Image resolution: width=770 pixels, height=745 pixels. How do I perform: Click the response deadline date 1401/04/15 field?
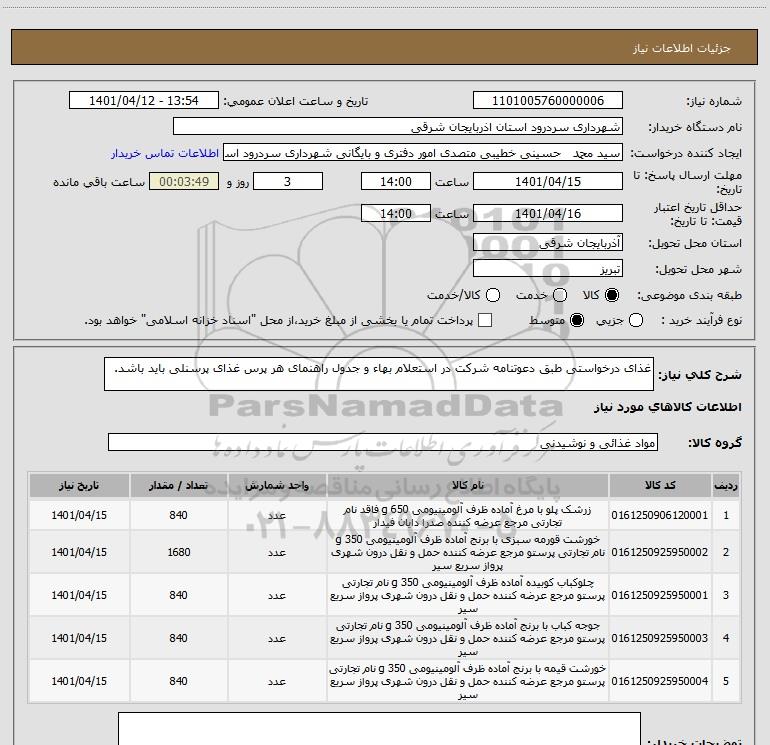(548, 181)
